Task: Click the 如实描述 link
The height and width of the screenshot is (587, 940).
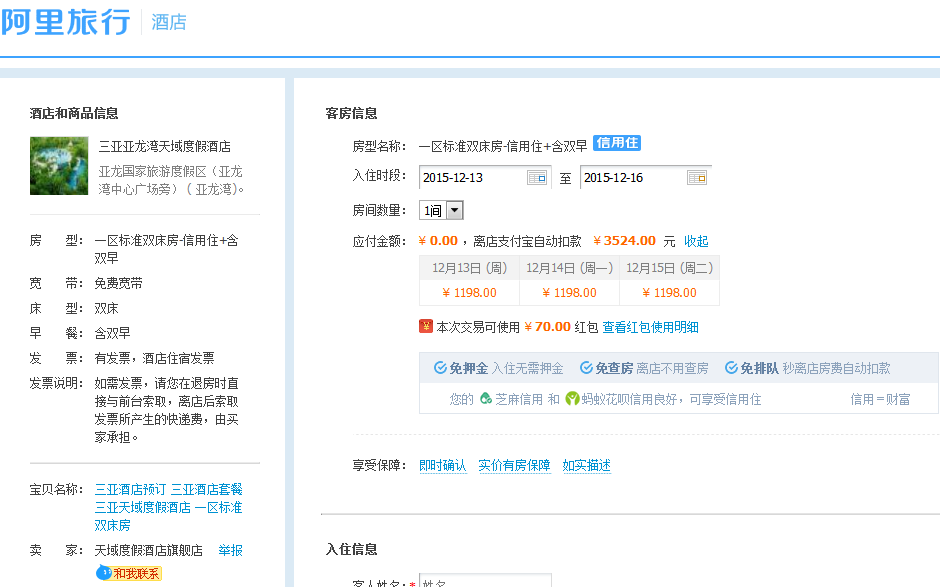Action: coord(586,465)
